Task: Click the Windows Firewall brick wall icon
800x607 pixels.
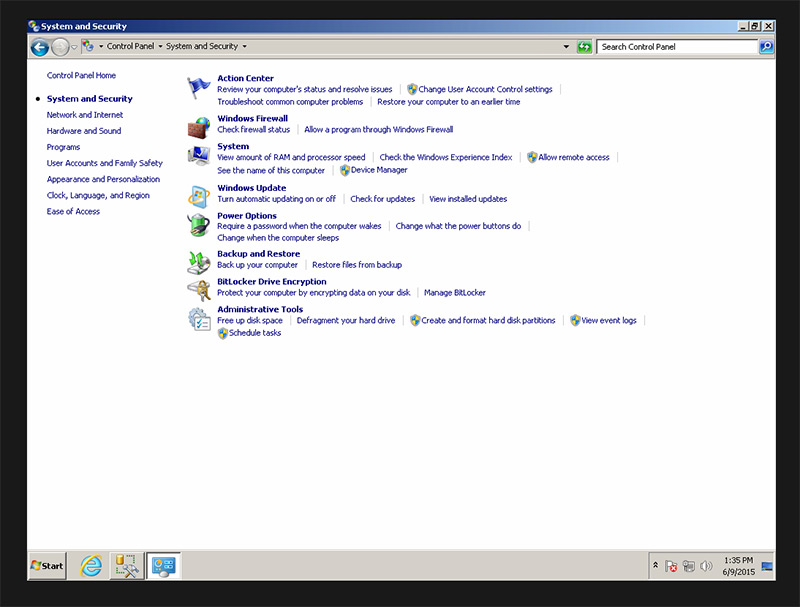Action: pyautogui.click(x=198, y=128)
